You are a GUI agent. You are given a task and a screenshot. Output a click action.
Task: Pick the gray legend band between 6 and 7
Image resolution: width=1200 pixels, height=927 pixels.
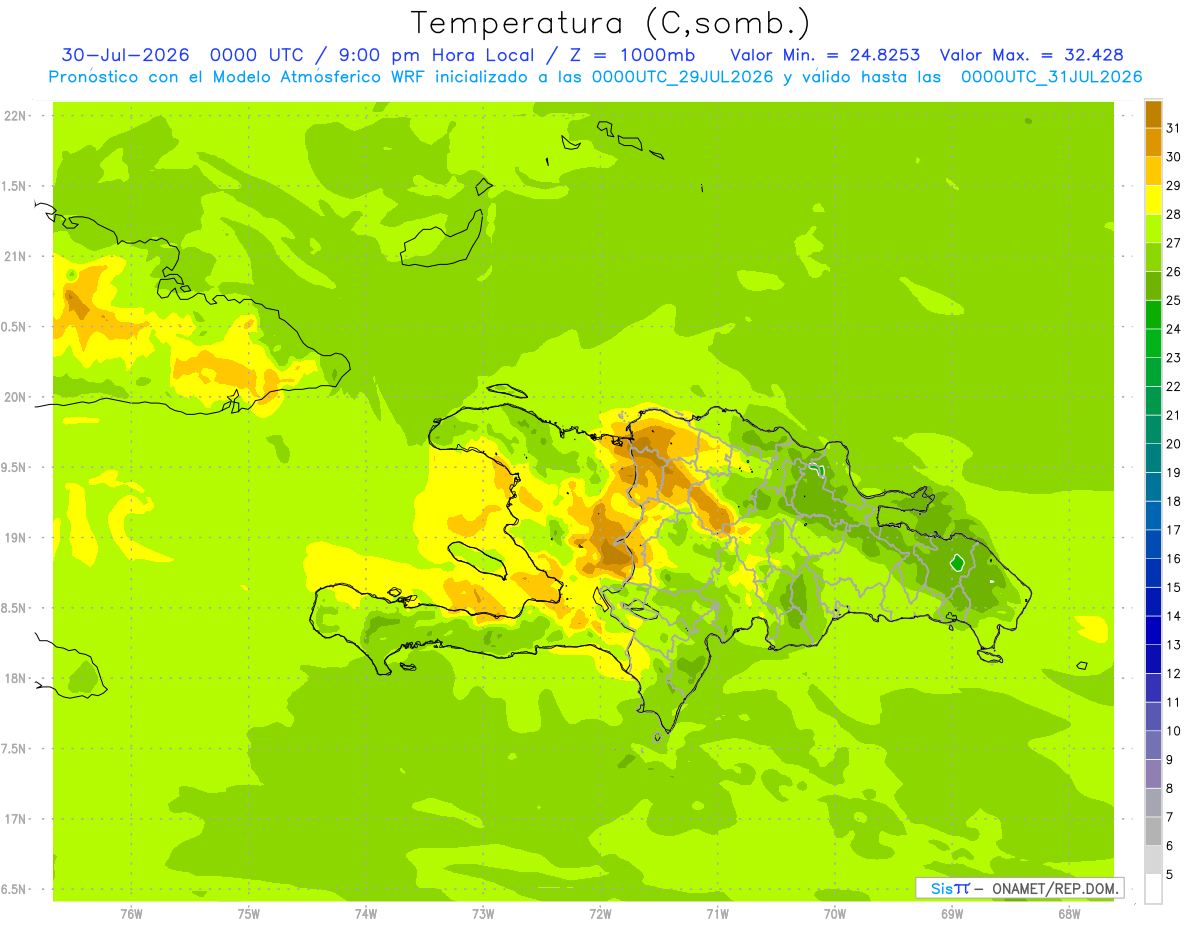1153,831
